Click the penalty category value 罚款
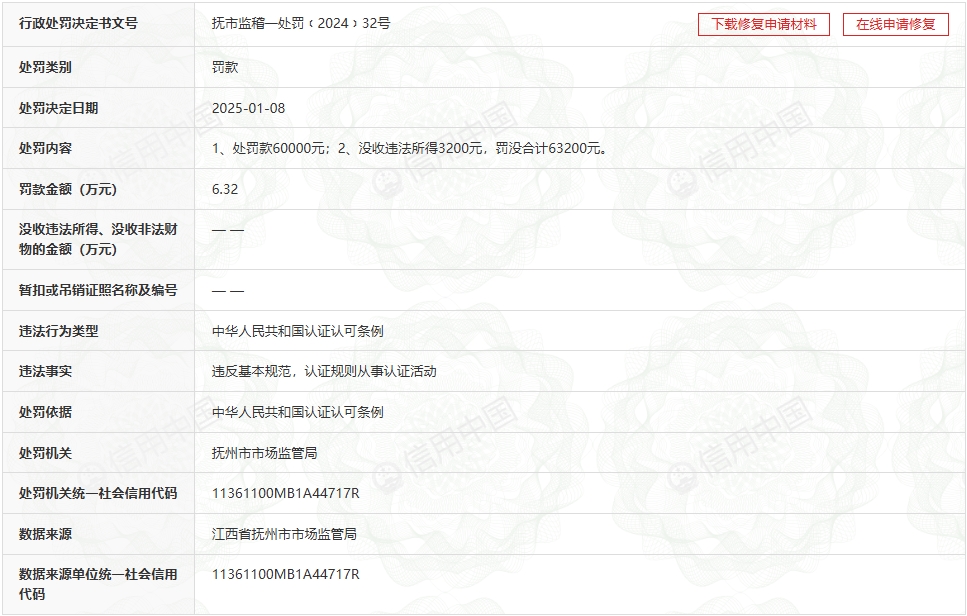Screen dimensions: 967x616 [225, 67]
